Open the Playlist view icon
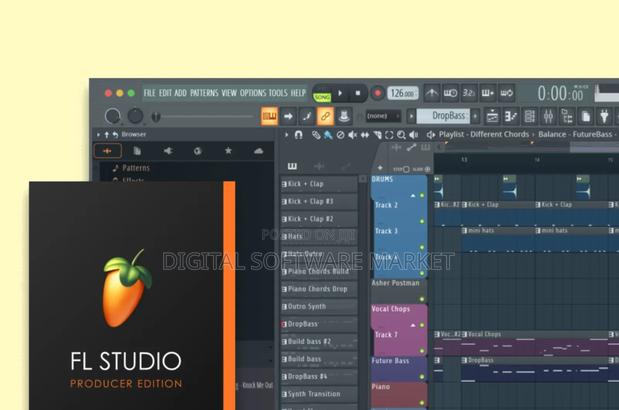 tap(492, 116)
